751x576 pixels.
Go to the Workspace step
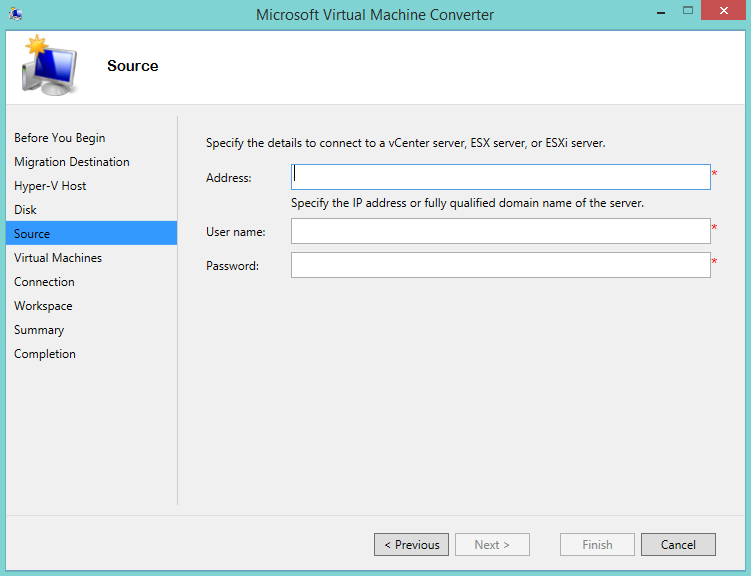[x=43, y=305]
